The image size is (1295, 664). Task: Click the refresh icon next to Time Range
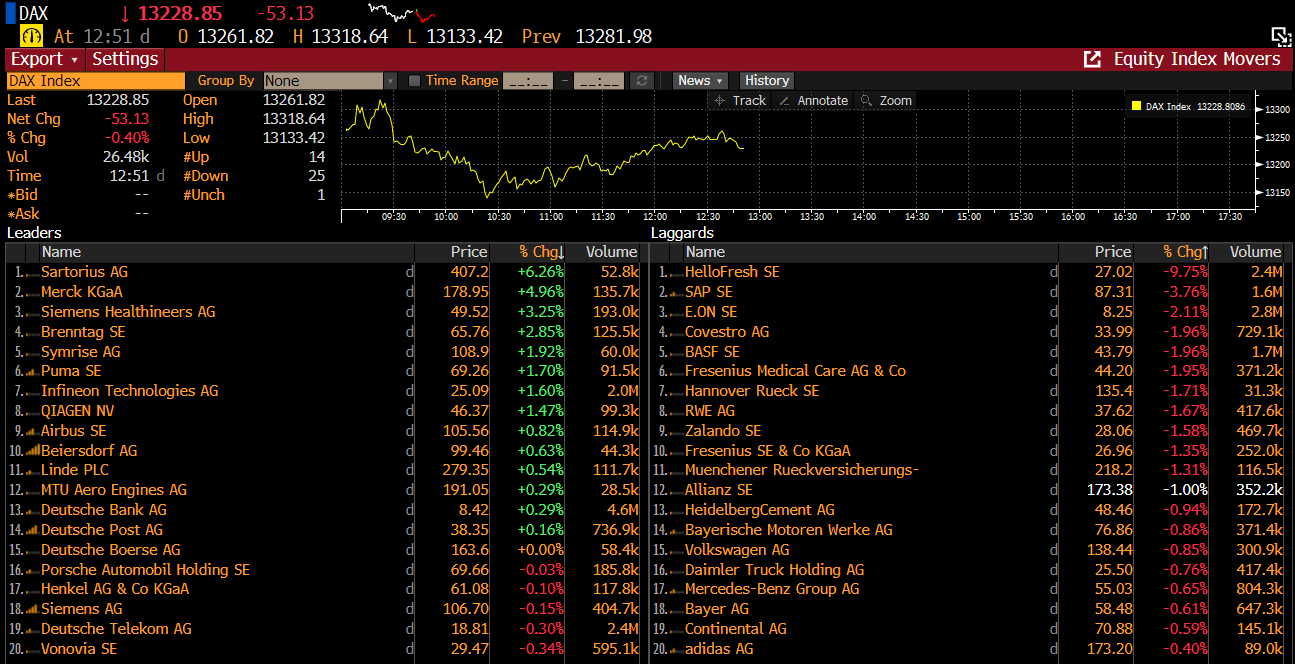[643, 81]
